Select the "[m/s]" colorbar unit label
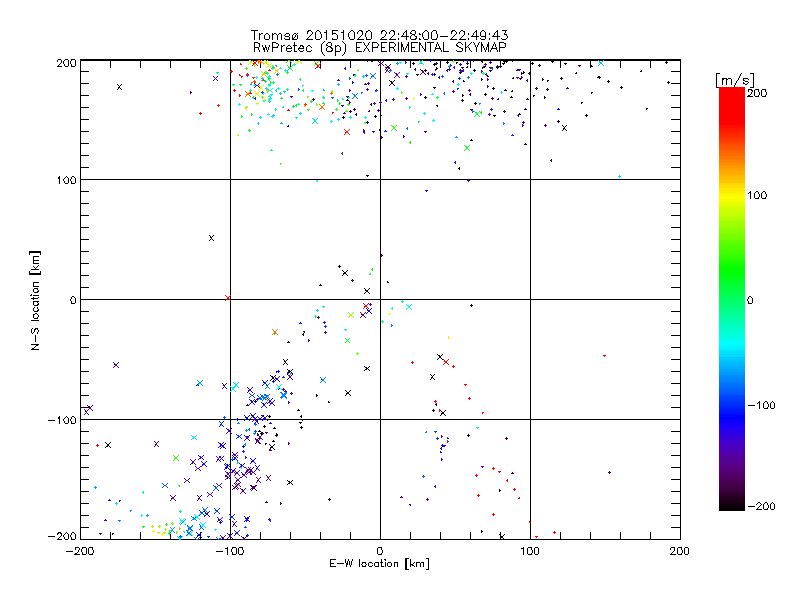800x600 pixels. tap(734, 80)
